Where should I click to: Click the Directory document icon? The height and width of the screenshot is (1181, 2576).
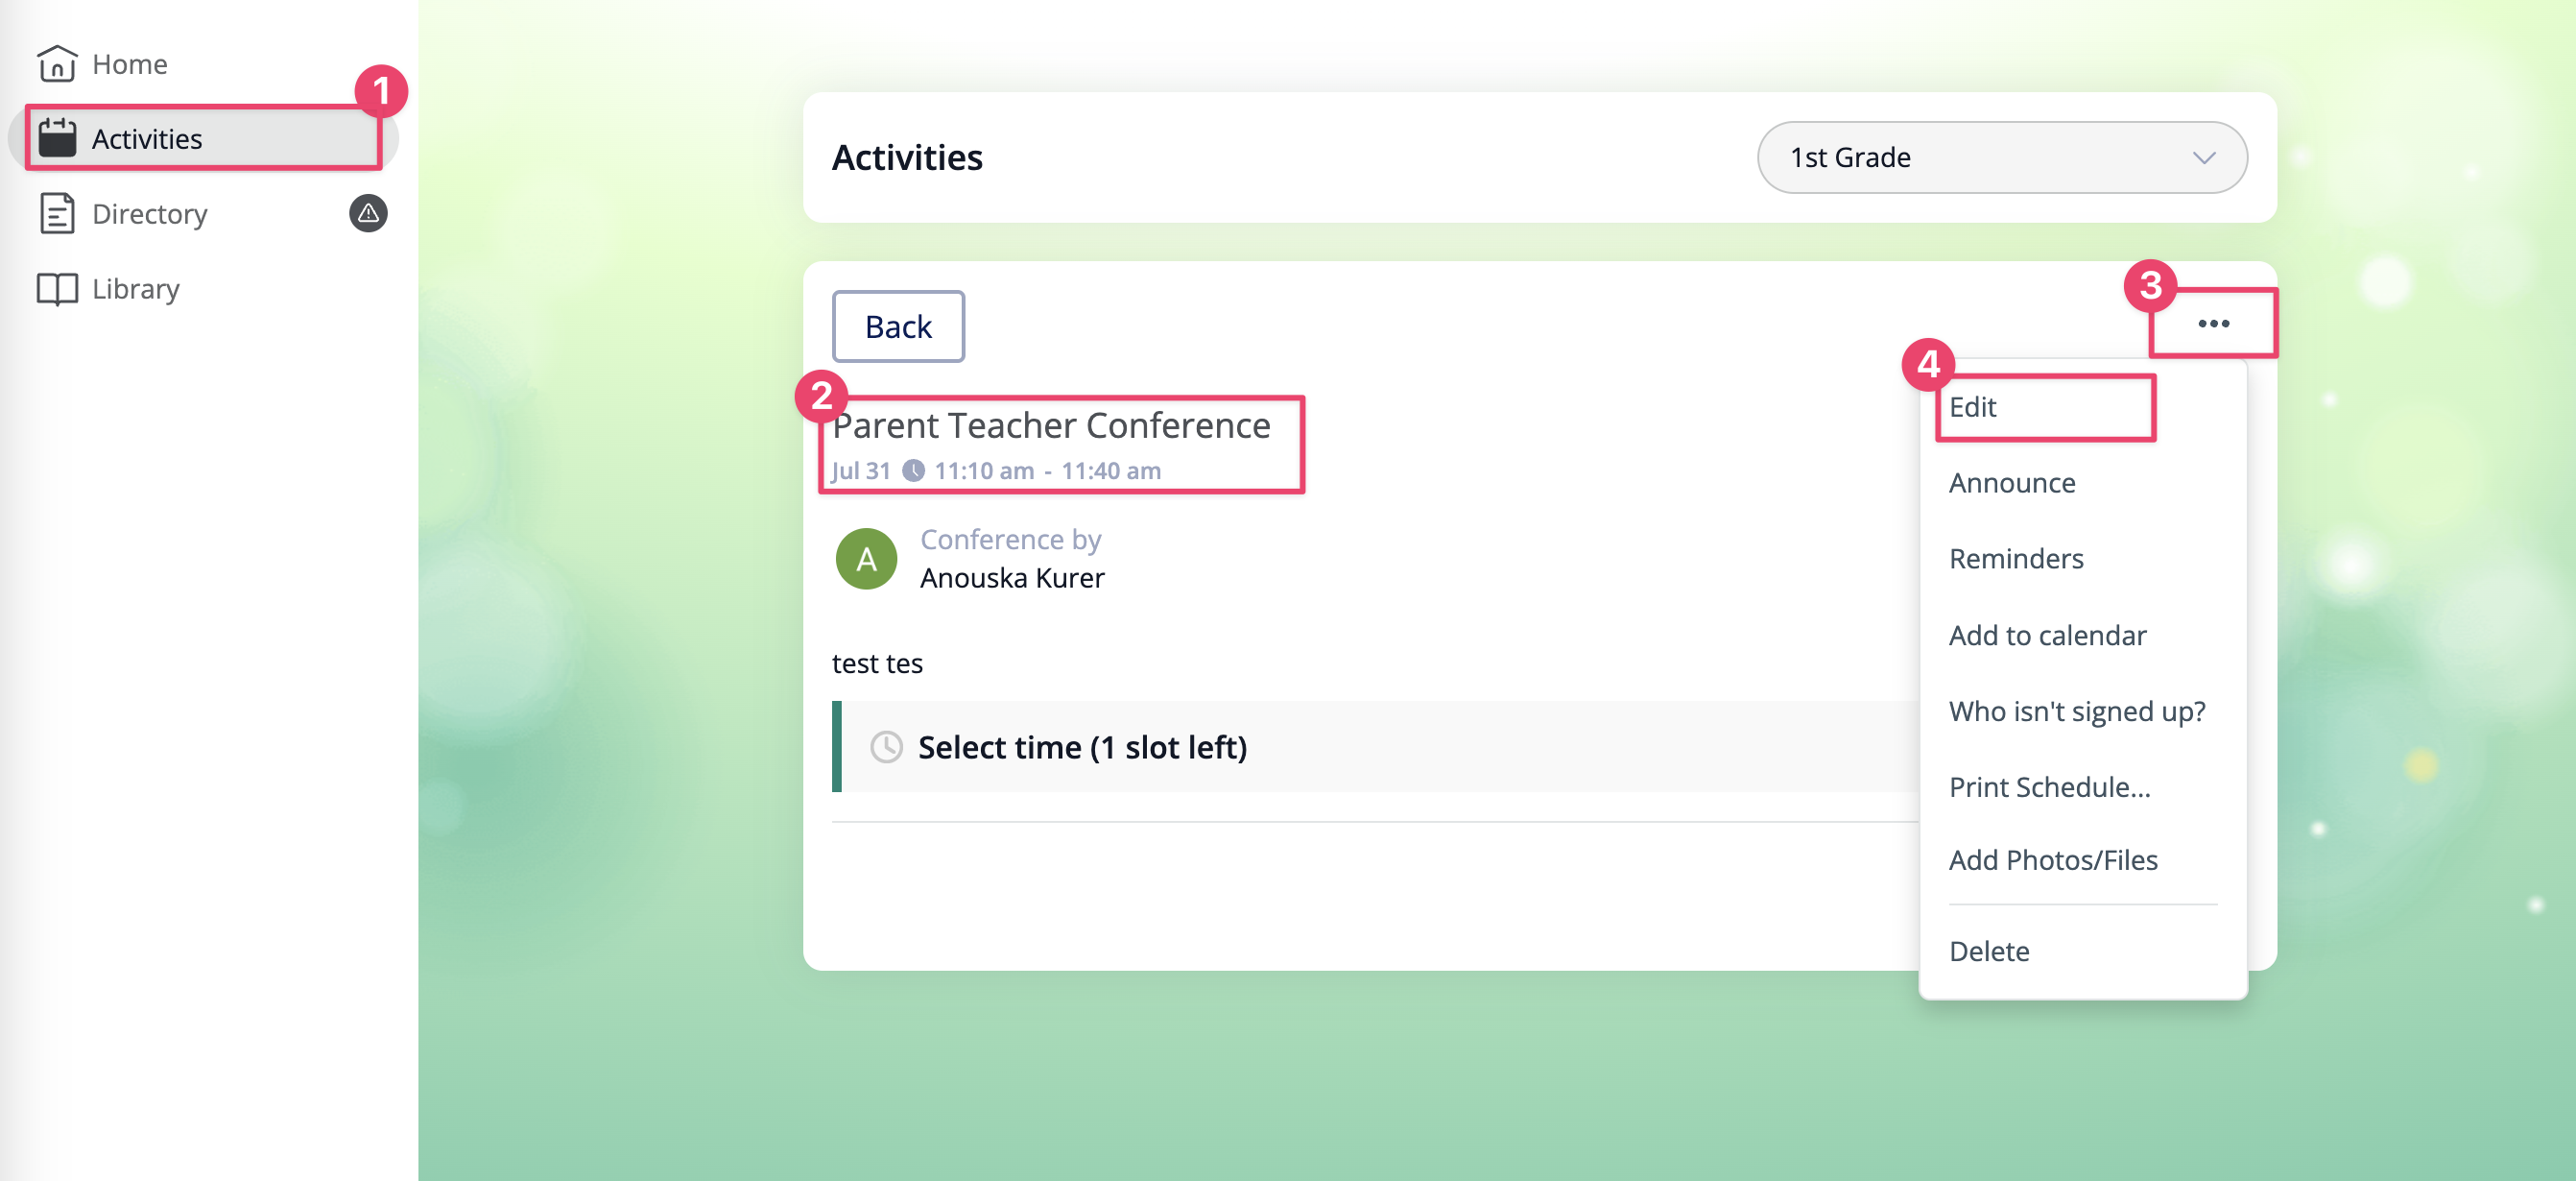[57, 213]
